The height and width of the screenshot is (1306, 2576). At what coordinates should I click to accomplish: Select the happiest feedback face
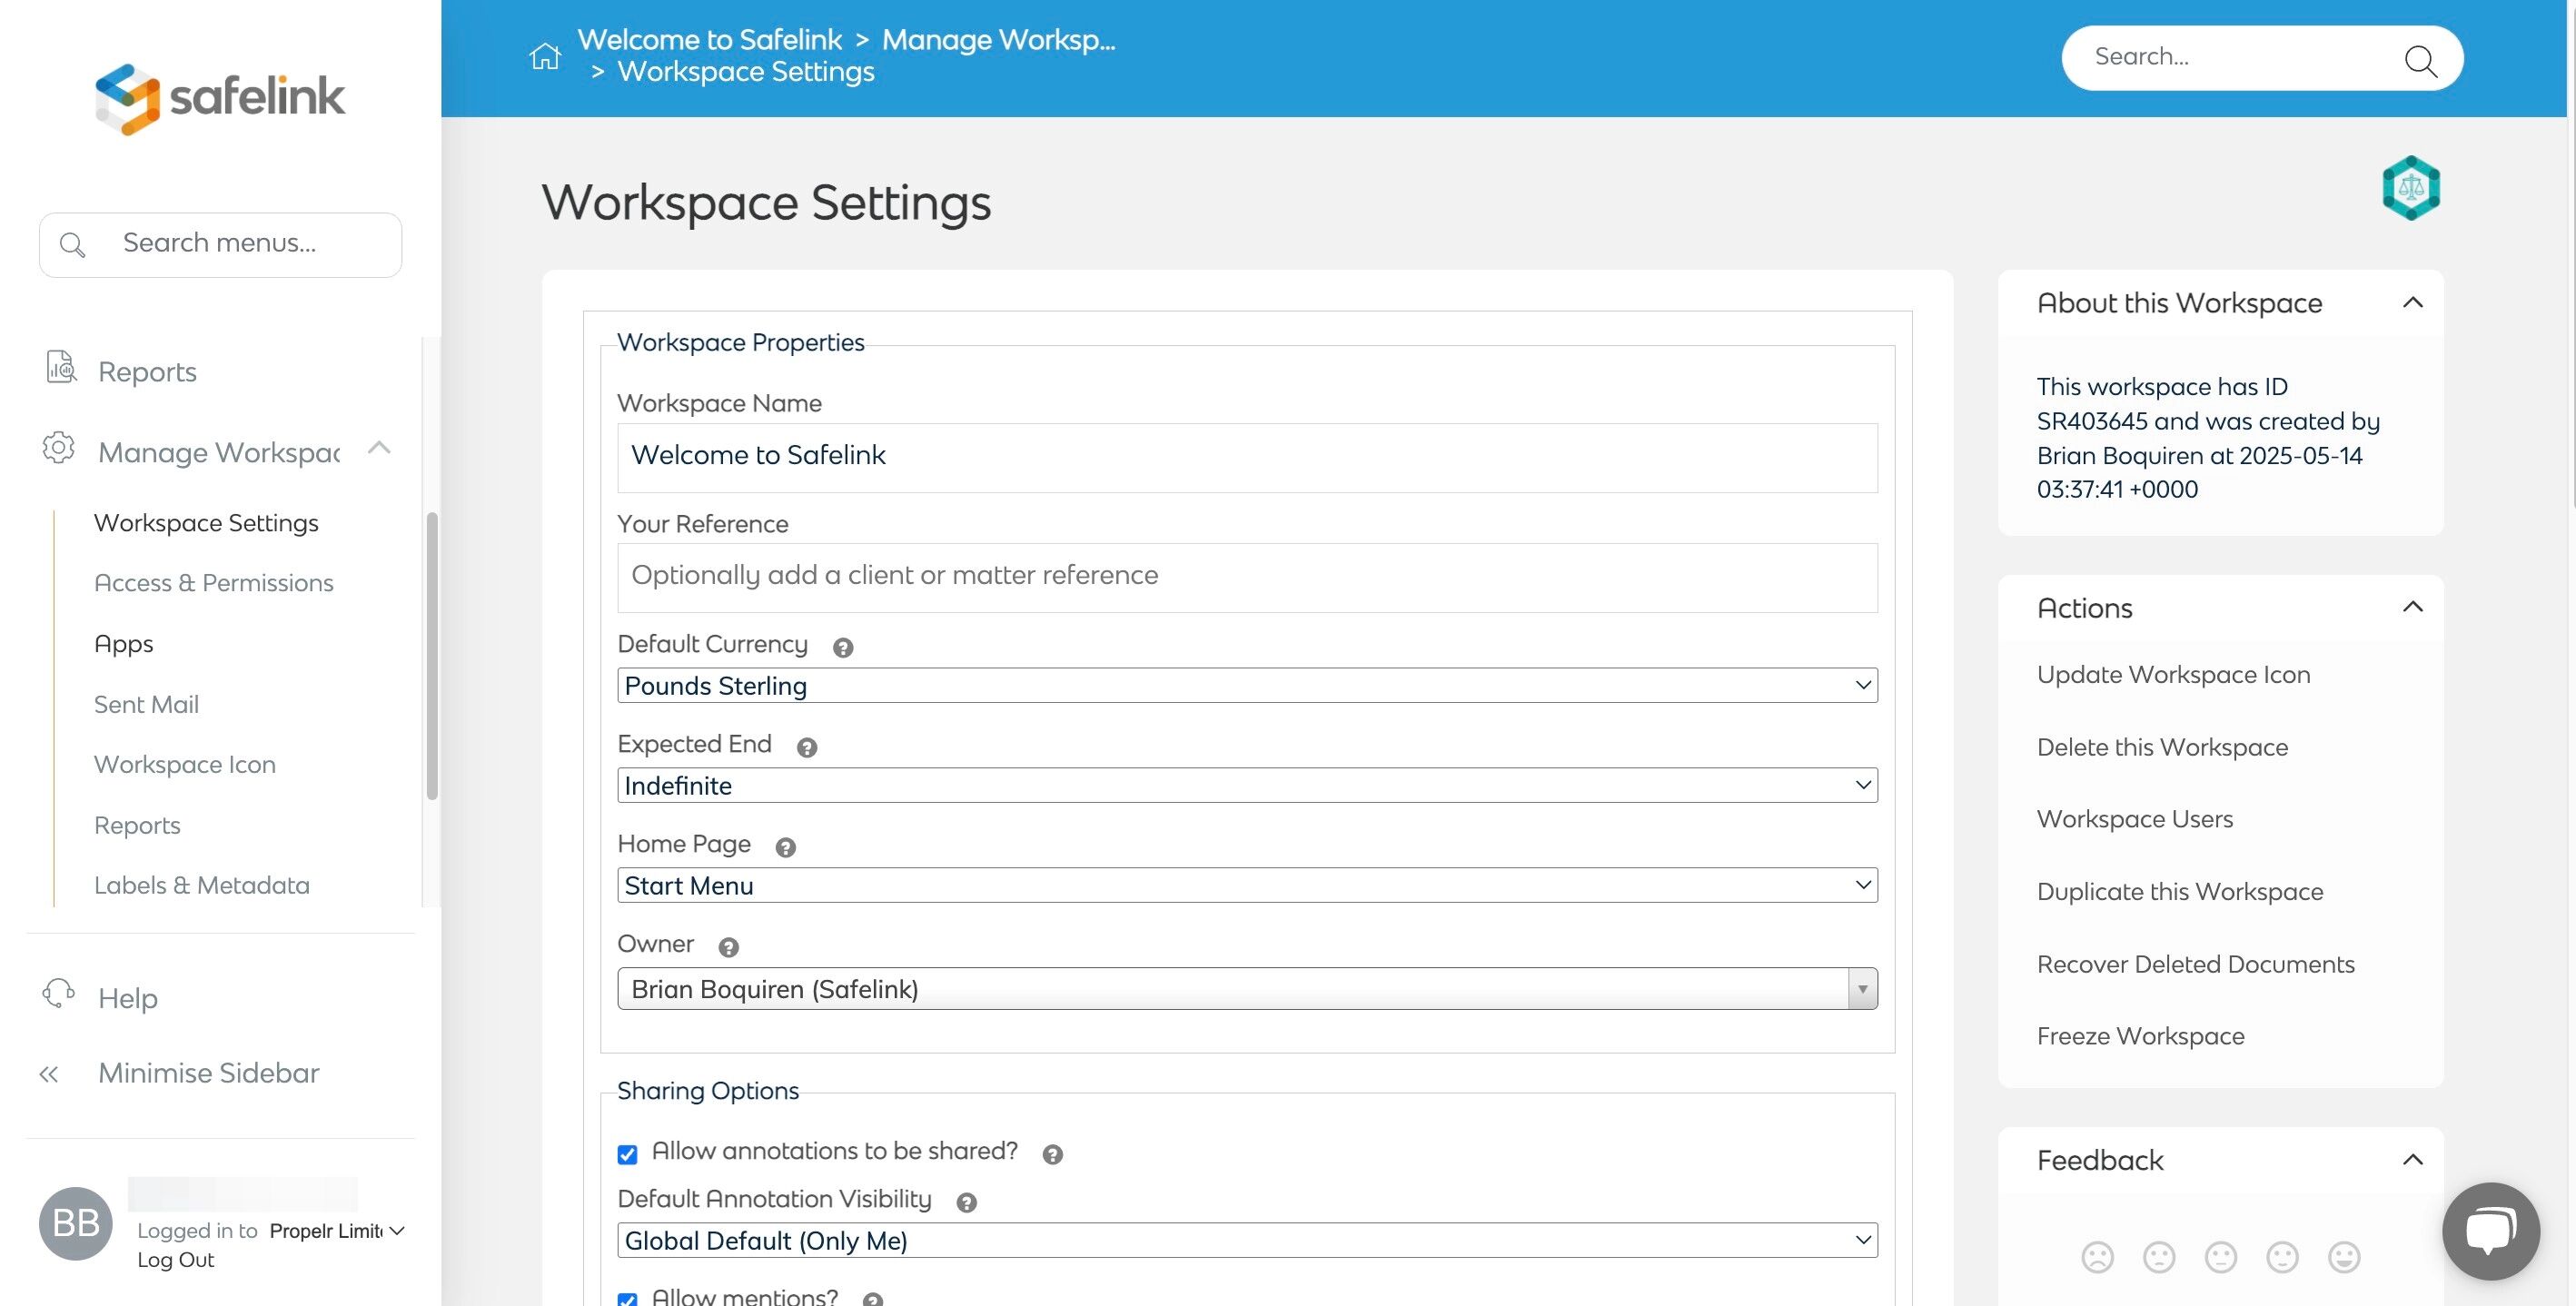coord(2344,1257)
